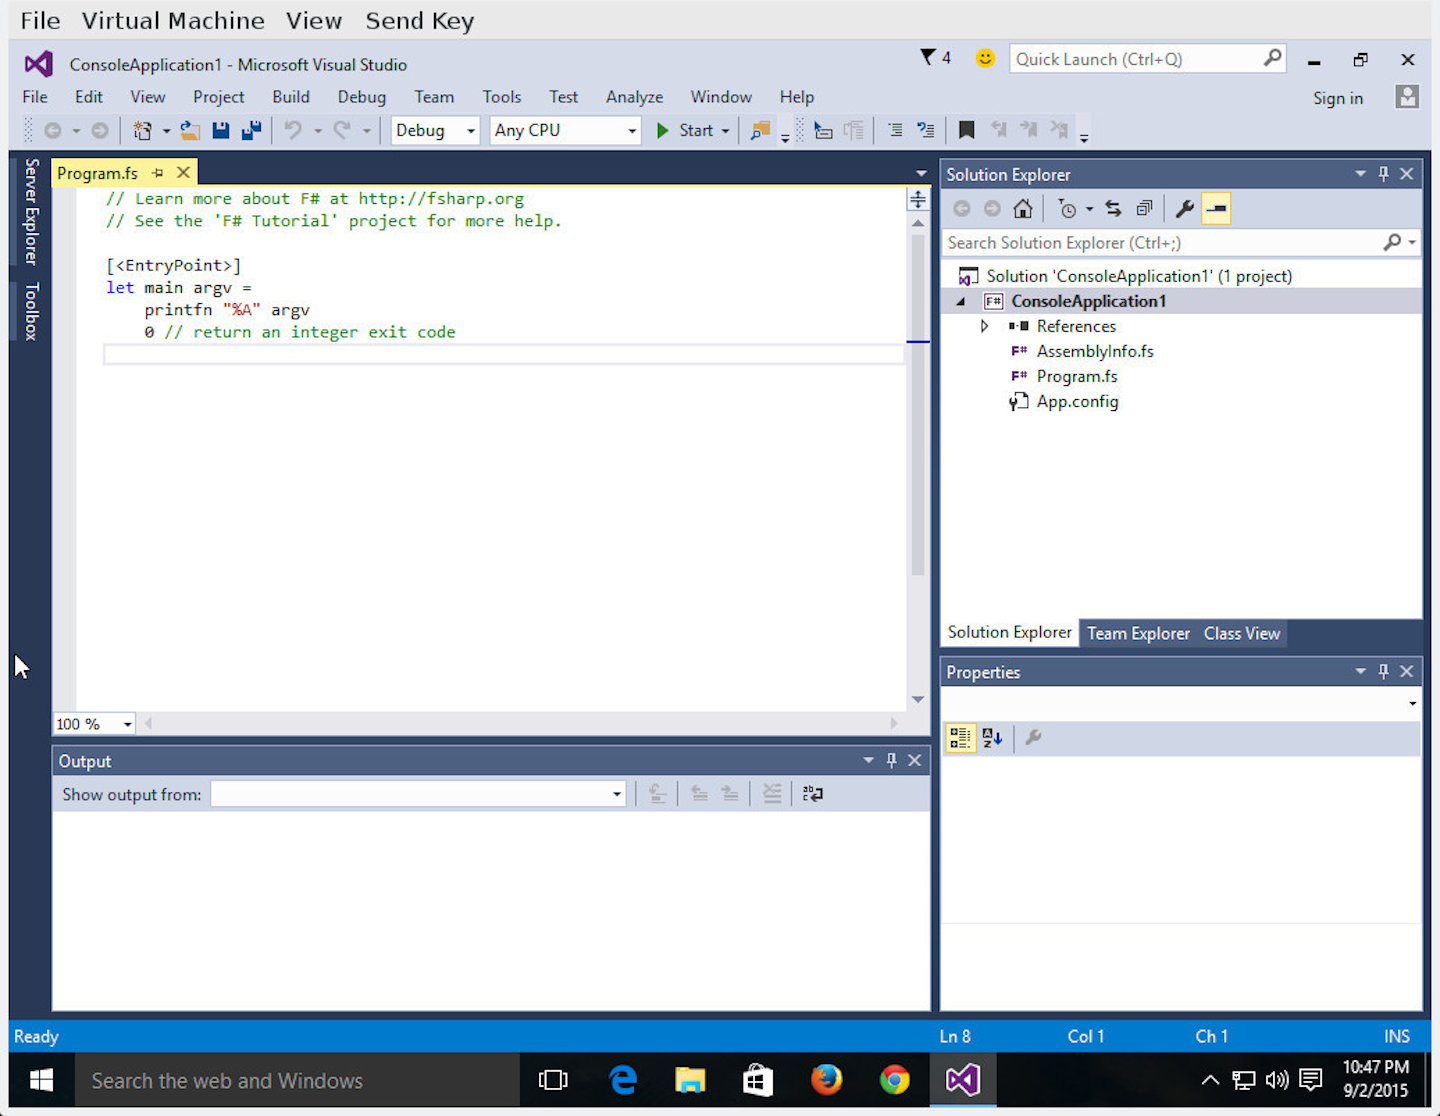Click the New Project toolbar icon
Viewport: 1440px width, 1116px height.
[x=142, y=130]
